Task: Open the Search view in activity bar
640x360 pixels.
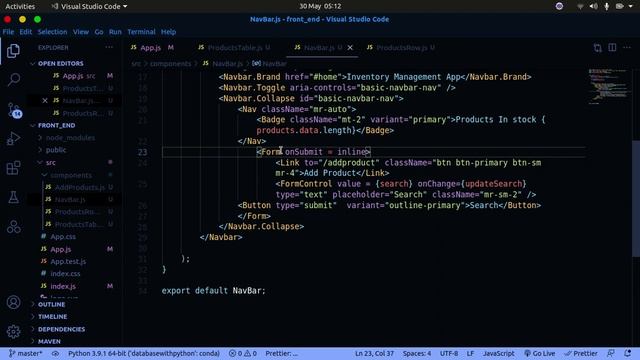Action: [x=13, y=79]
